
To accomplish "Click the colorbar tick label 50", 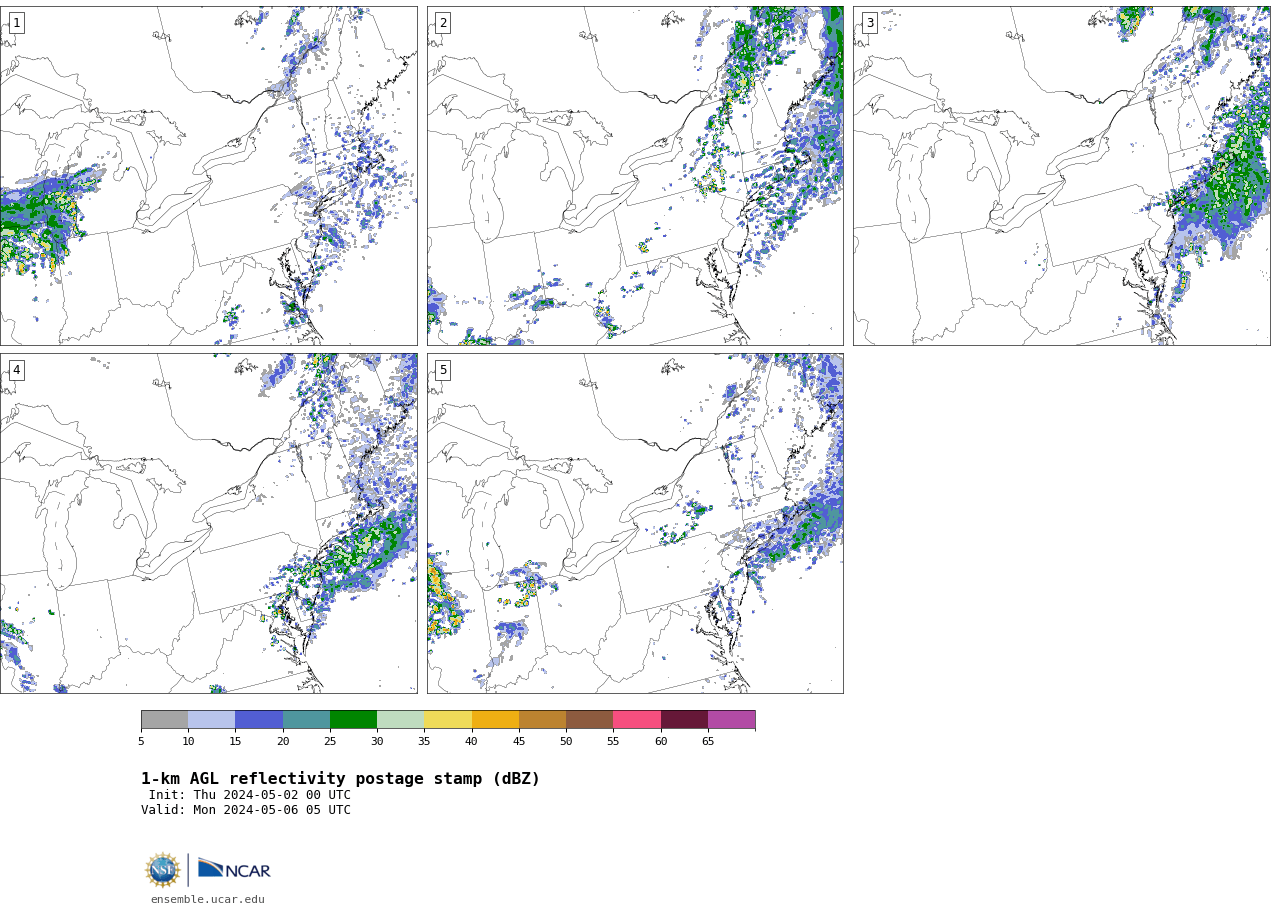I will pyautogui.click(x=566, y=741).
